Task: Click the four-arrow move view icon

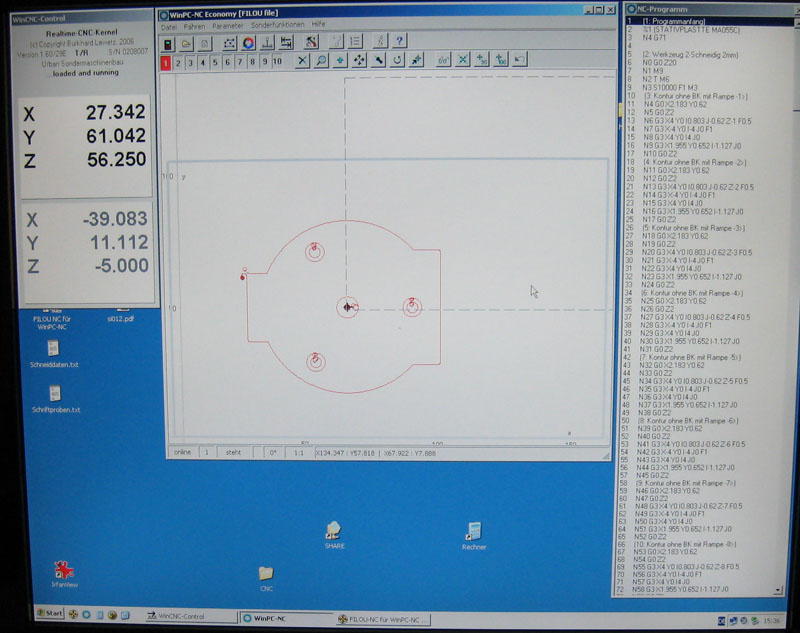Action: [359, 61]
